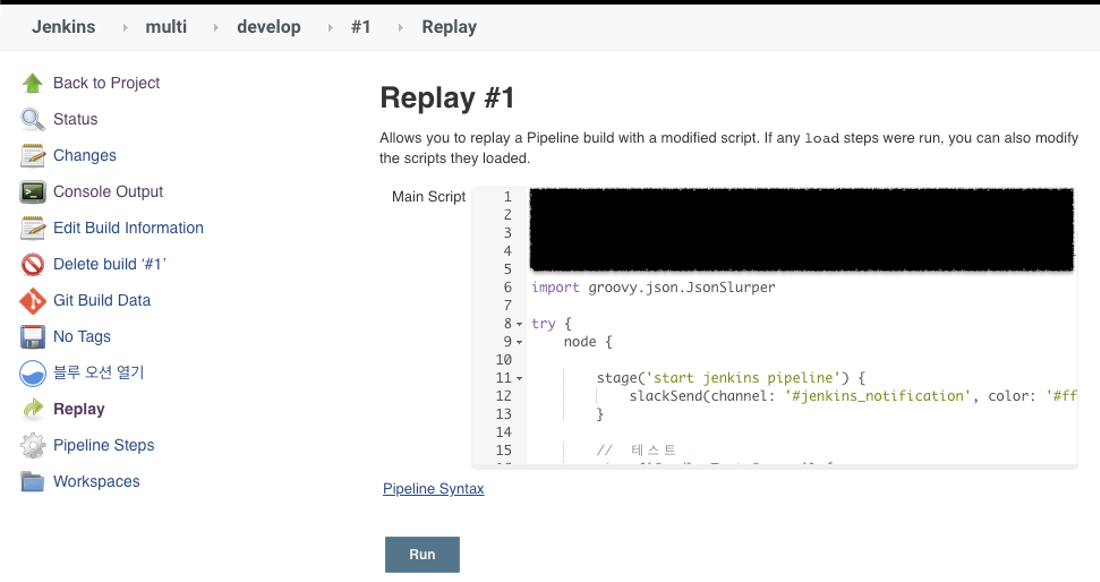The image size is (1100, 582).
Task: Select the Delete build '#1' link
Action: point(109,264)
